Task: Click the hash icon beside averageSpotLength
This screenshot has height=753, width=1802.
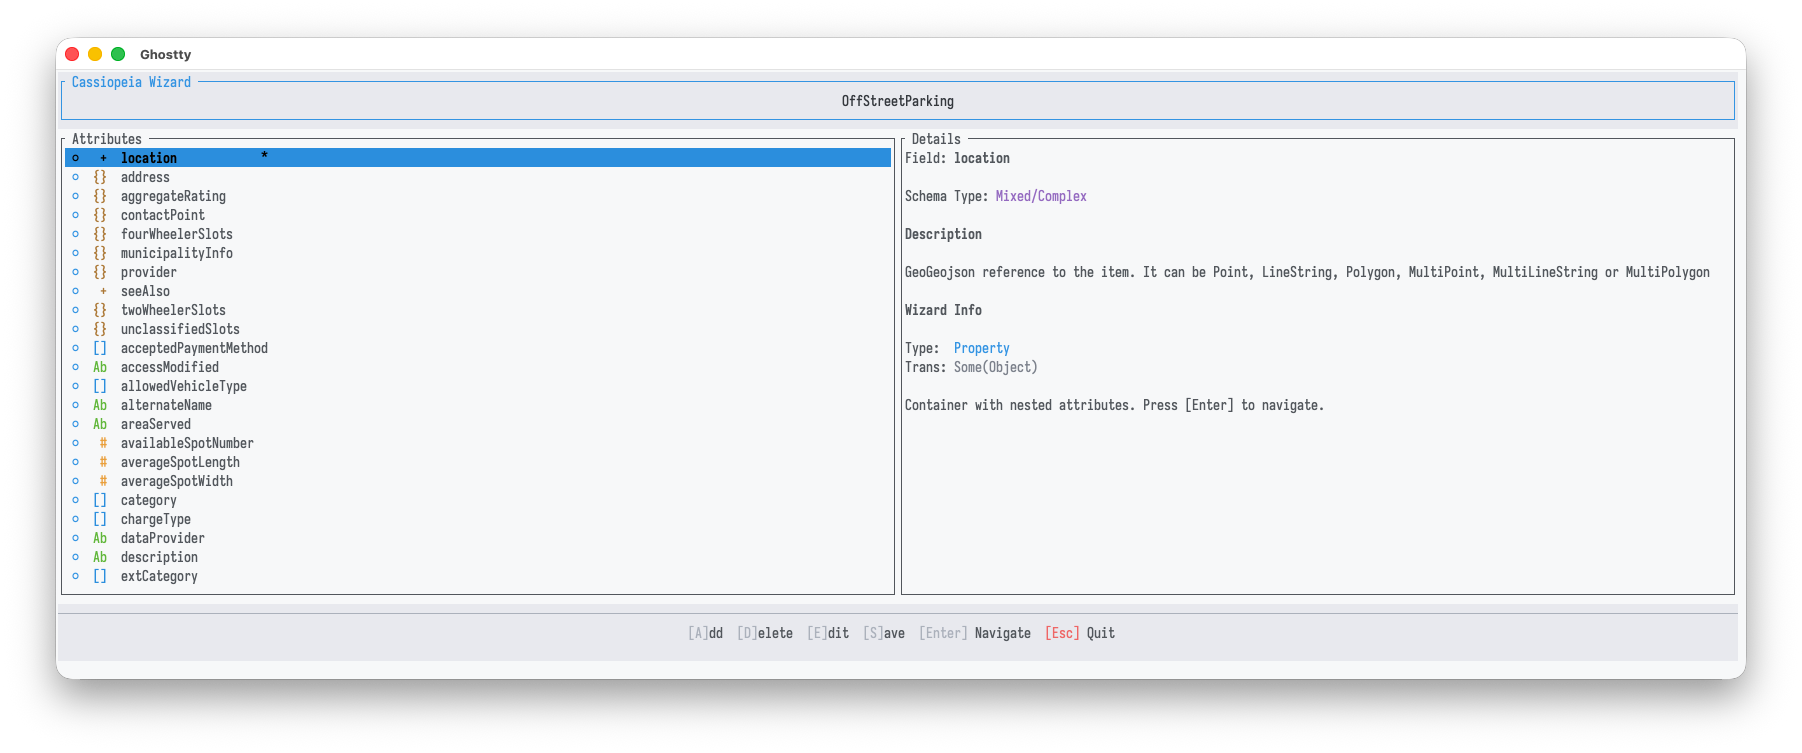Action: click(103, 462)
